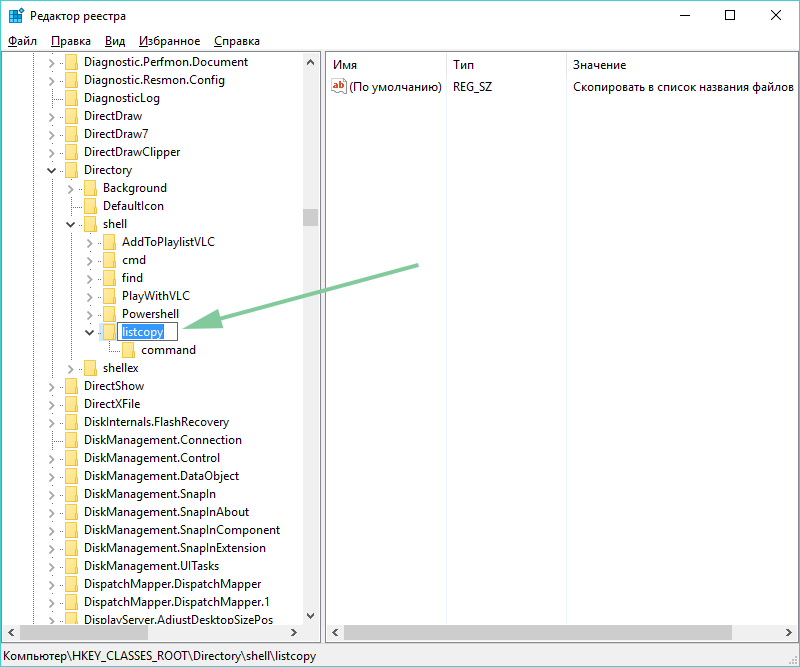Select the (По умолчанию) value entry
The image size is (800, 667).
(395, 87)
